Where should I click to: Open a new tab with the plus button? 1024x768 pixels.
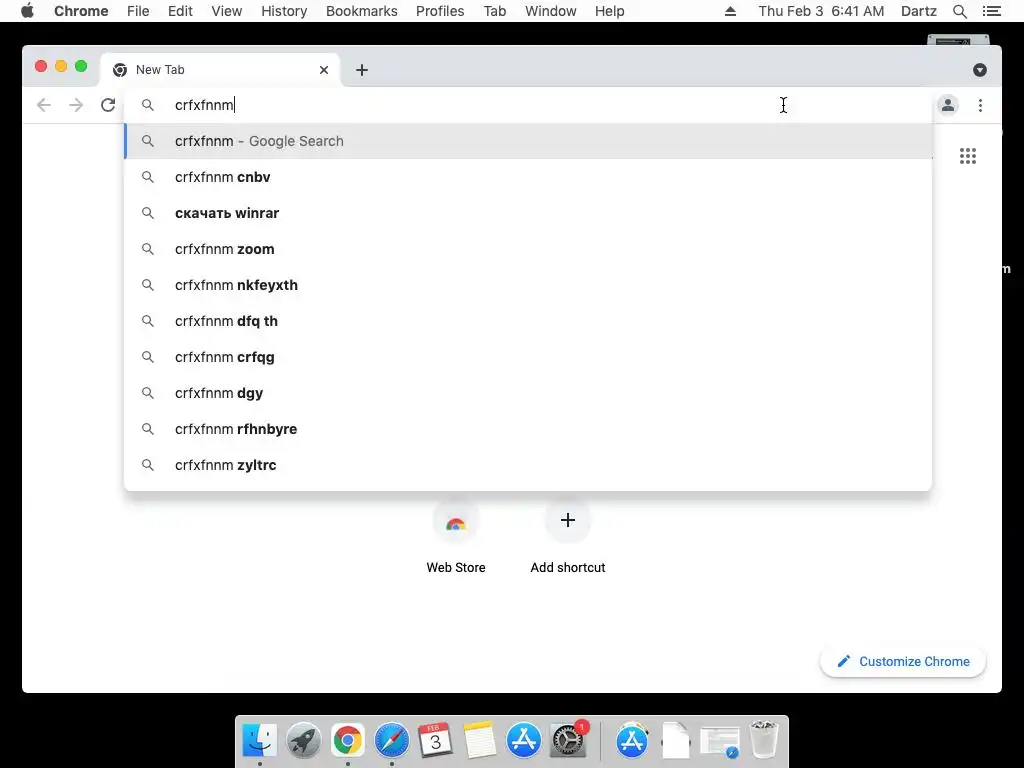(362, 70)
